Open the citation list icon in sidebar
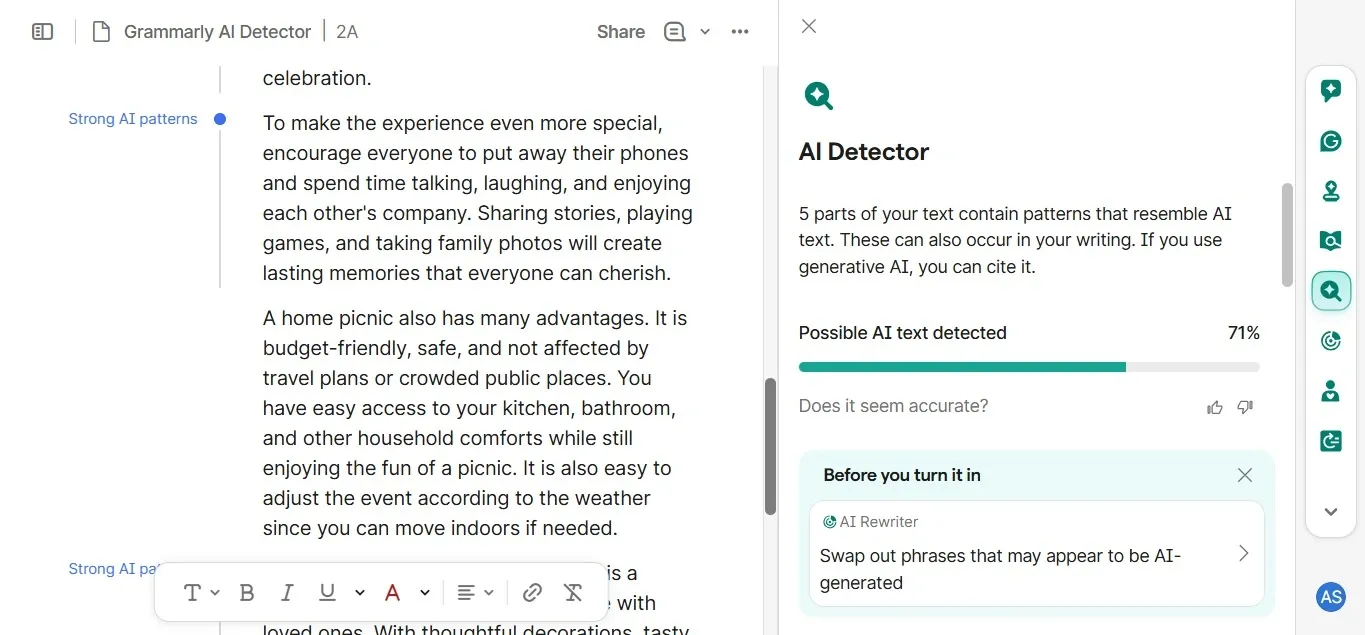Screen dimensions: 1365x635 pyautogui.click(x=1331, y=441)
